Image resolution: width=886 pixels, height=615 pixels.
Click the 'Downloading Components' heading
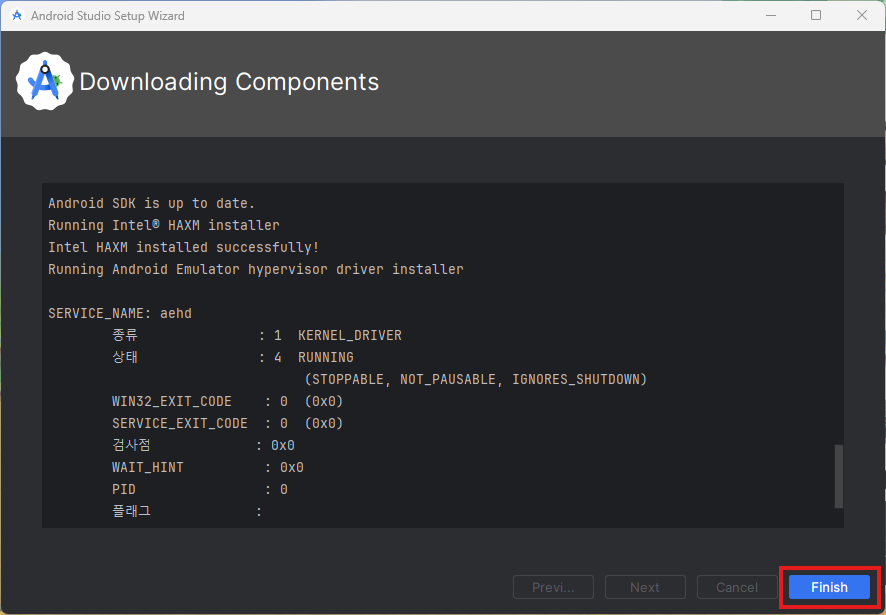[x=229, y=82]
